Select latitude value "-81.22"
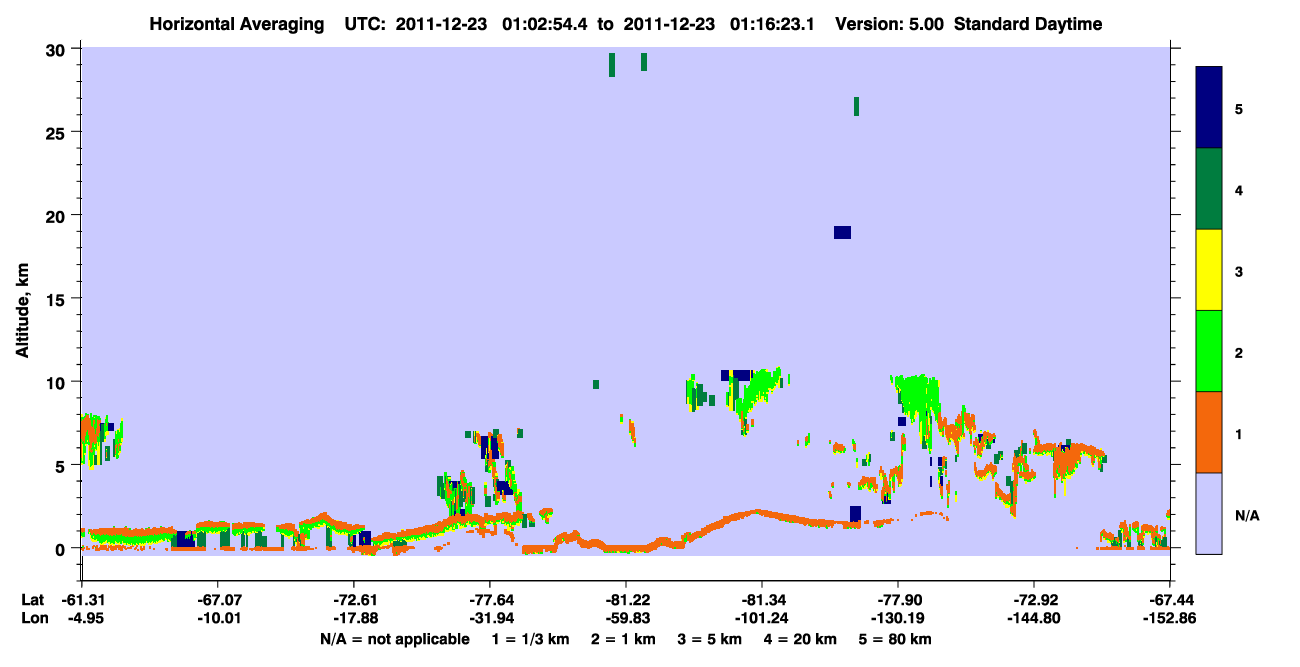The height and width of the screenshot is (667, 1300). (x=625, y=600)
